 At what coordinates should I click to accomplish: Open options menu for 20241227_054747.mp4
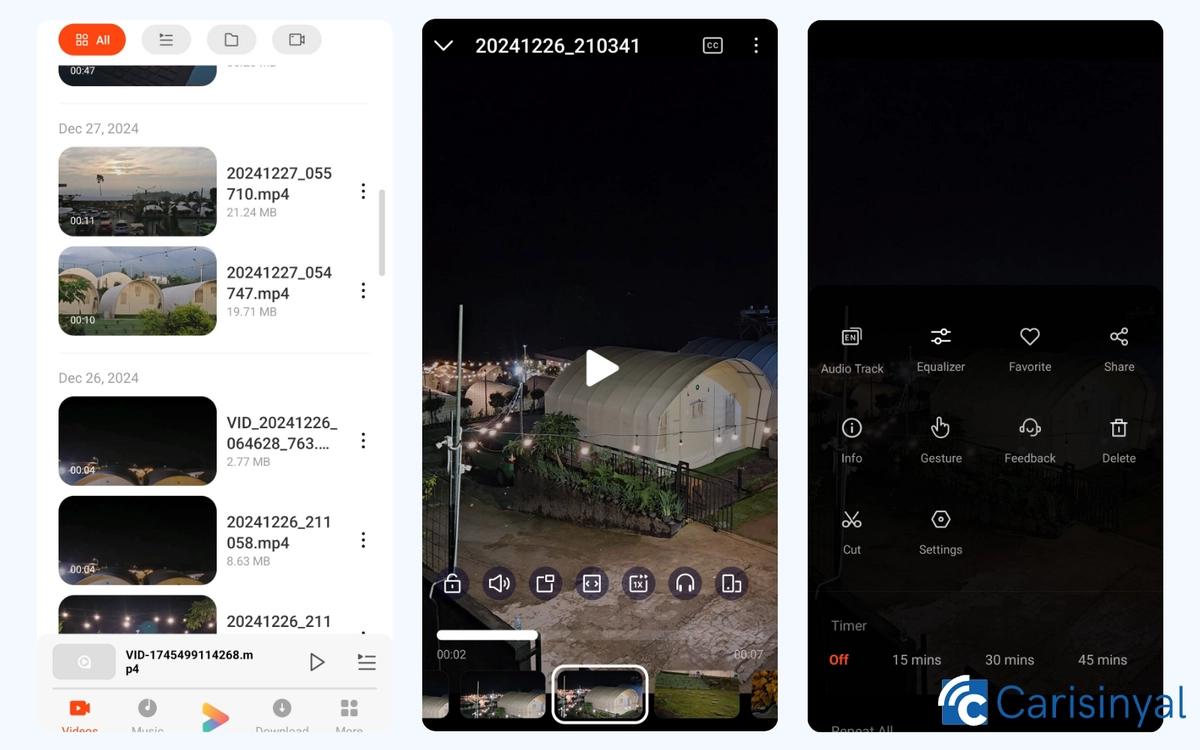[363, 291]
